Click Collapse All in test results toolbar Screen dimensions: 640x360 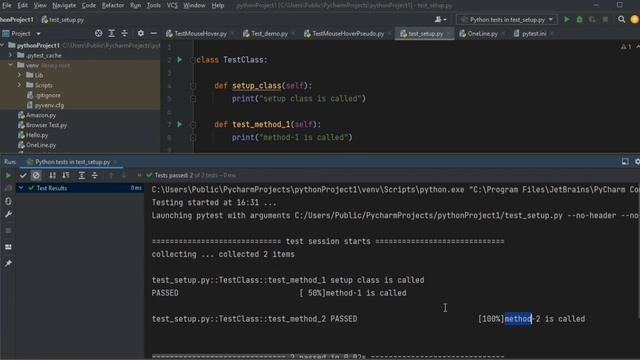pos(95,176)
